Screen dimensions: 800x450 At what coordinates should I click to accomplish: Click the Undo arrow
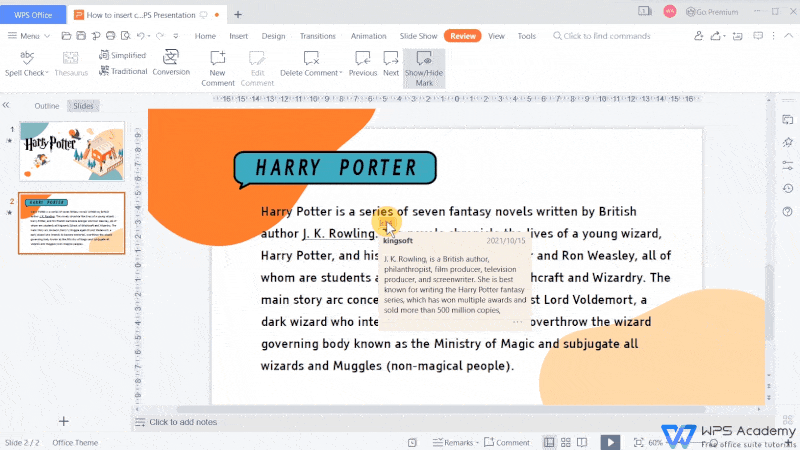click(x=140, y=36)
